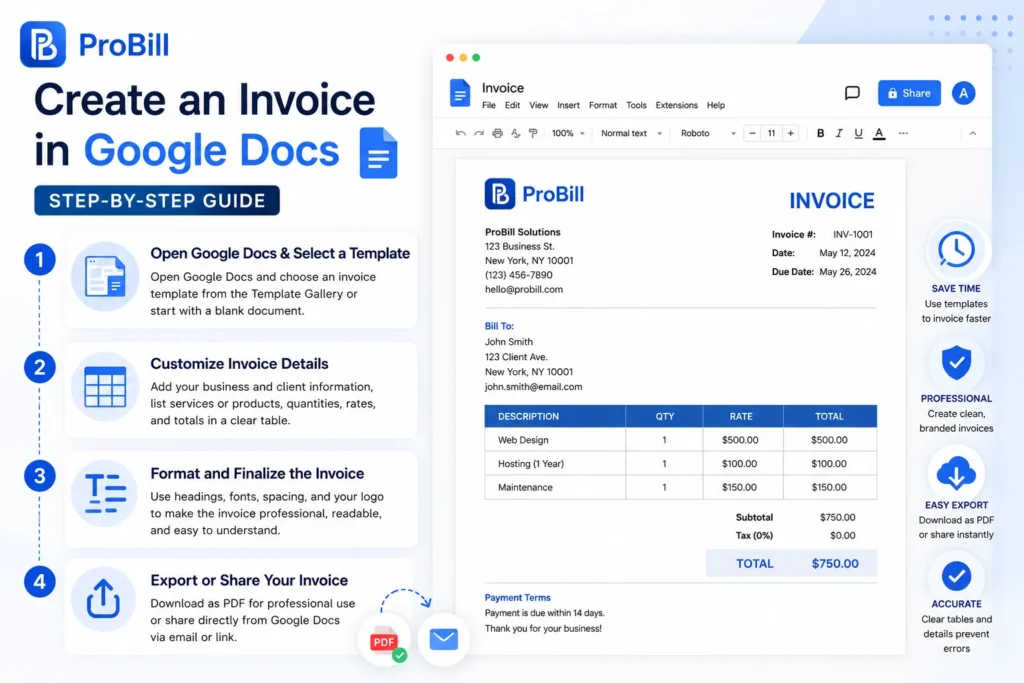
Task: Open the account avatar A
Action: click(963, 93)
